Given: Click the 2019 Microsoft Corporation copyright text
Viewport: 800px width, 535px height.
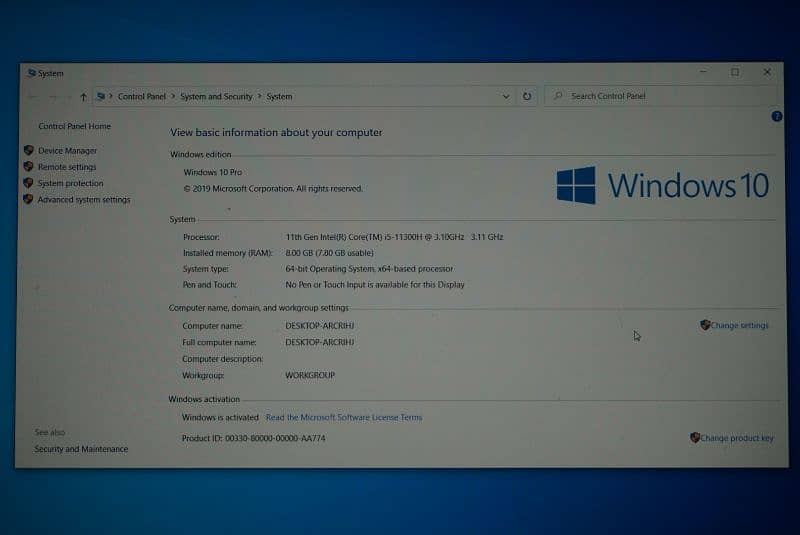Looking at the screenshot, I should click(x=273, y=189).
